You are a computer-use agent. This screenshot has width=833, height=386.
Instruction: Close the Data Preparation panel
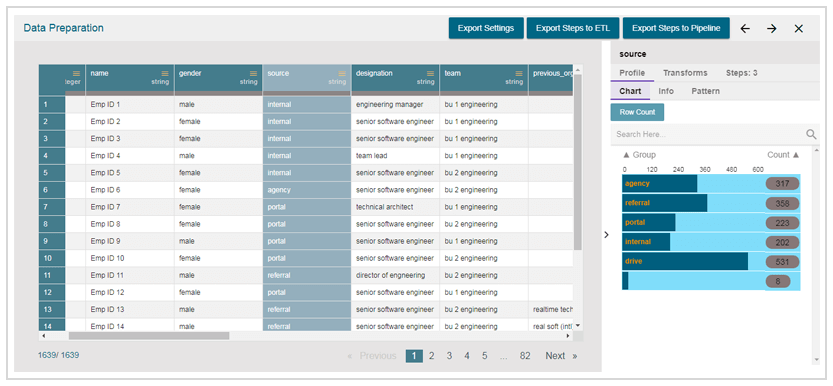(x=798, y=29)
